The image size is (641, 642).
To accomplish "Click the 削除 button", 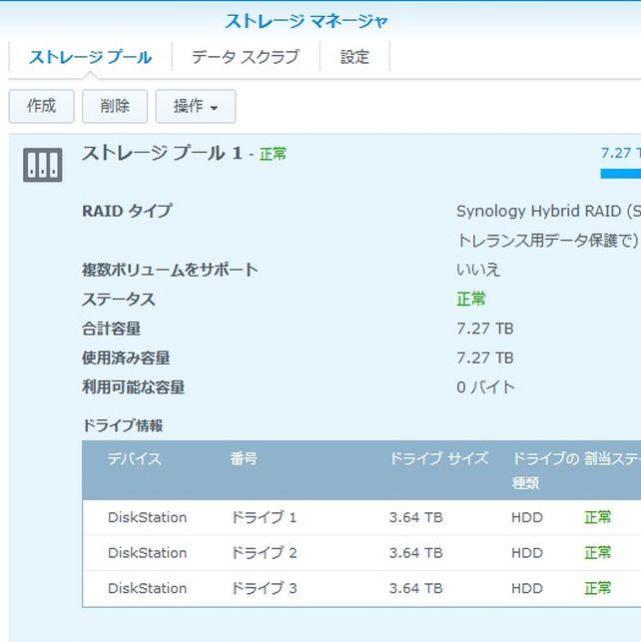I will pyautogui.click(x=115, y=106).
